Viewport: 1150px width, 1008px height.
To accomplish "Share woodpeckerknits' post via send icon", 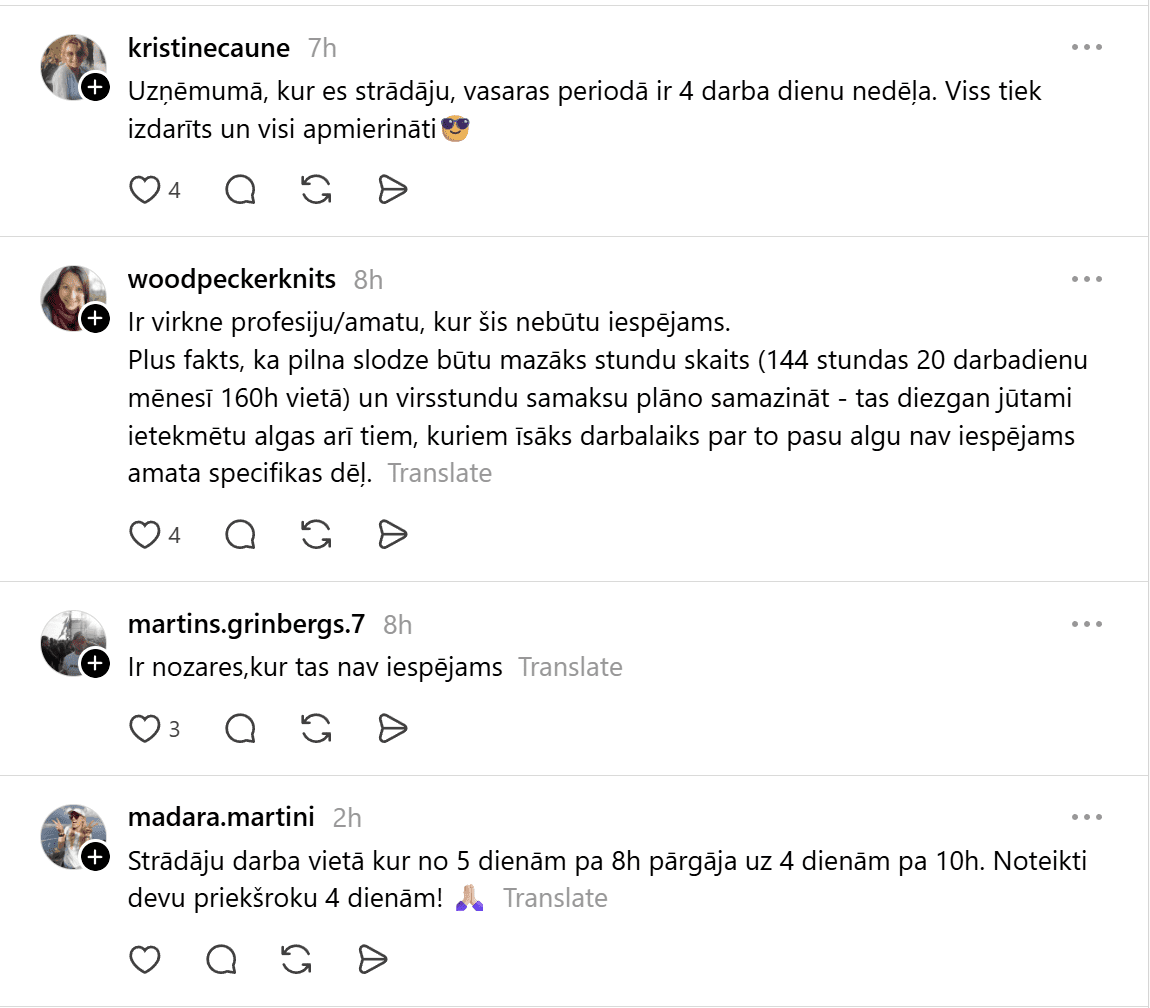I will pos(393,535).
